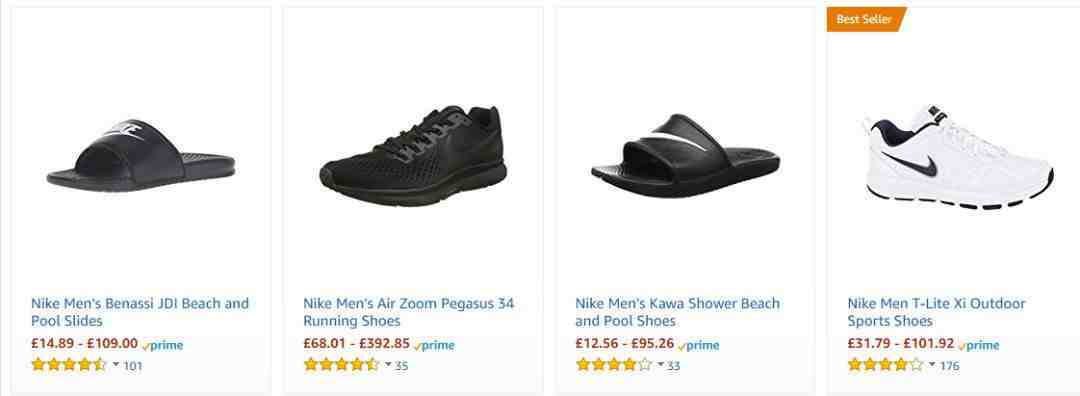Screen dimensions: 1080x396
Task: Open the white T-Lite Xi sneaker image
Action: click(958, 156)
